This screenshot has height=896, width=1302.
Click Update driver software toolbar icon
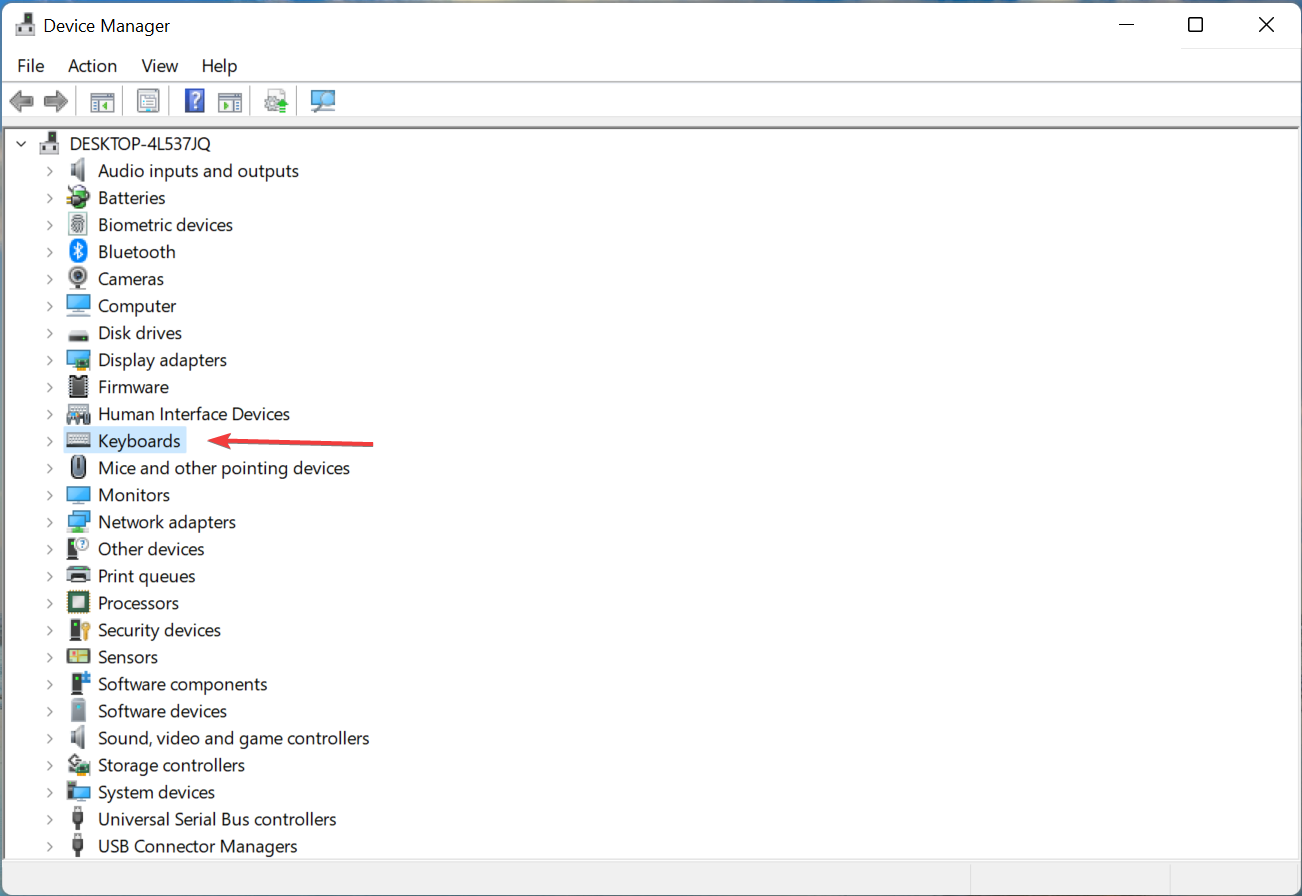click(276, 100)
